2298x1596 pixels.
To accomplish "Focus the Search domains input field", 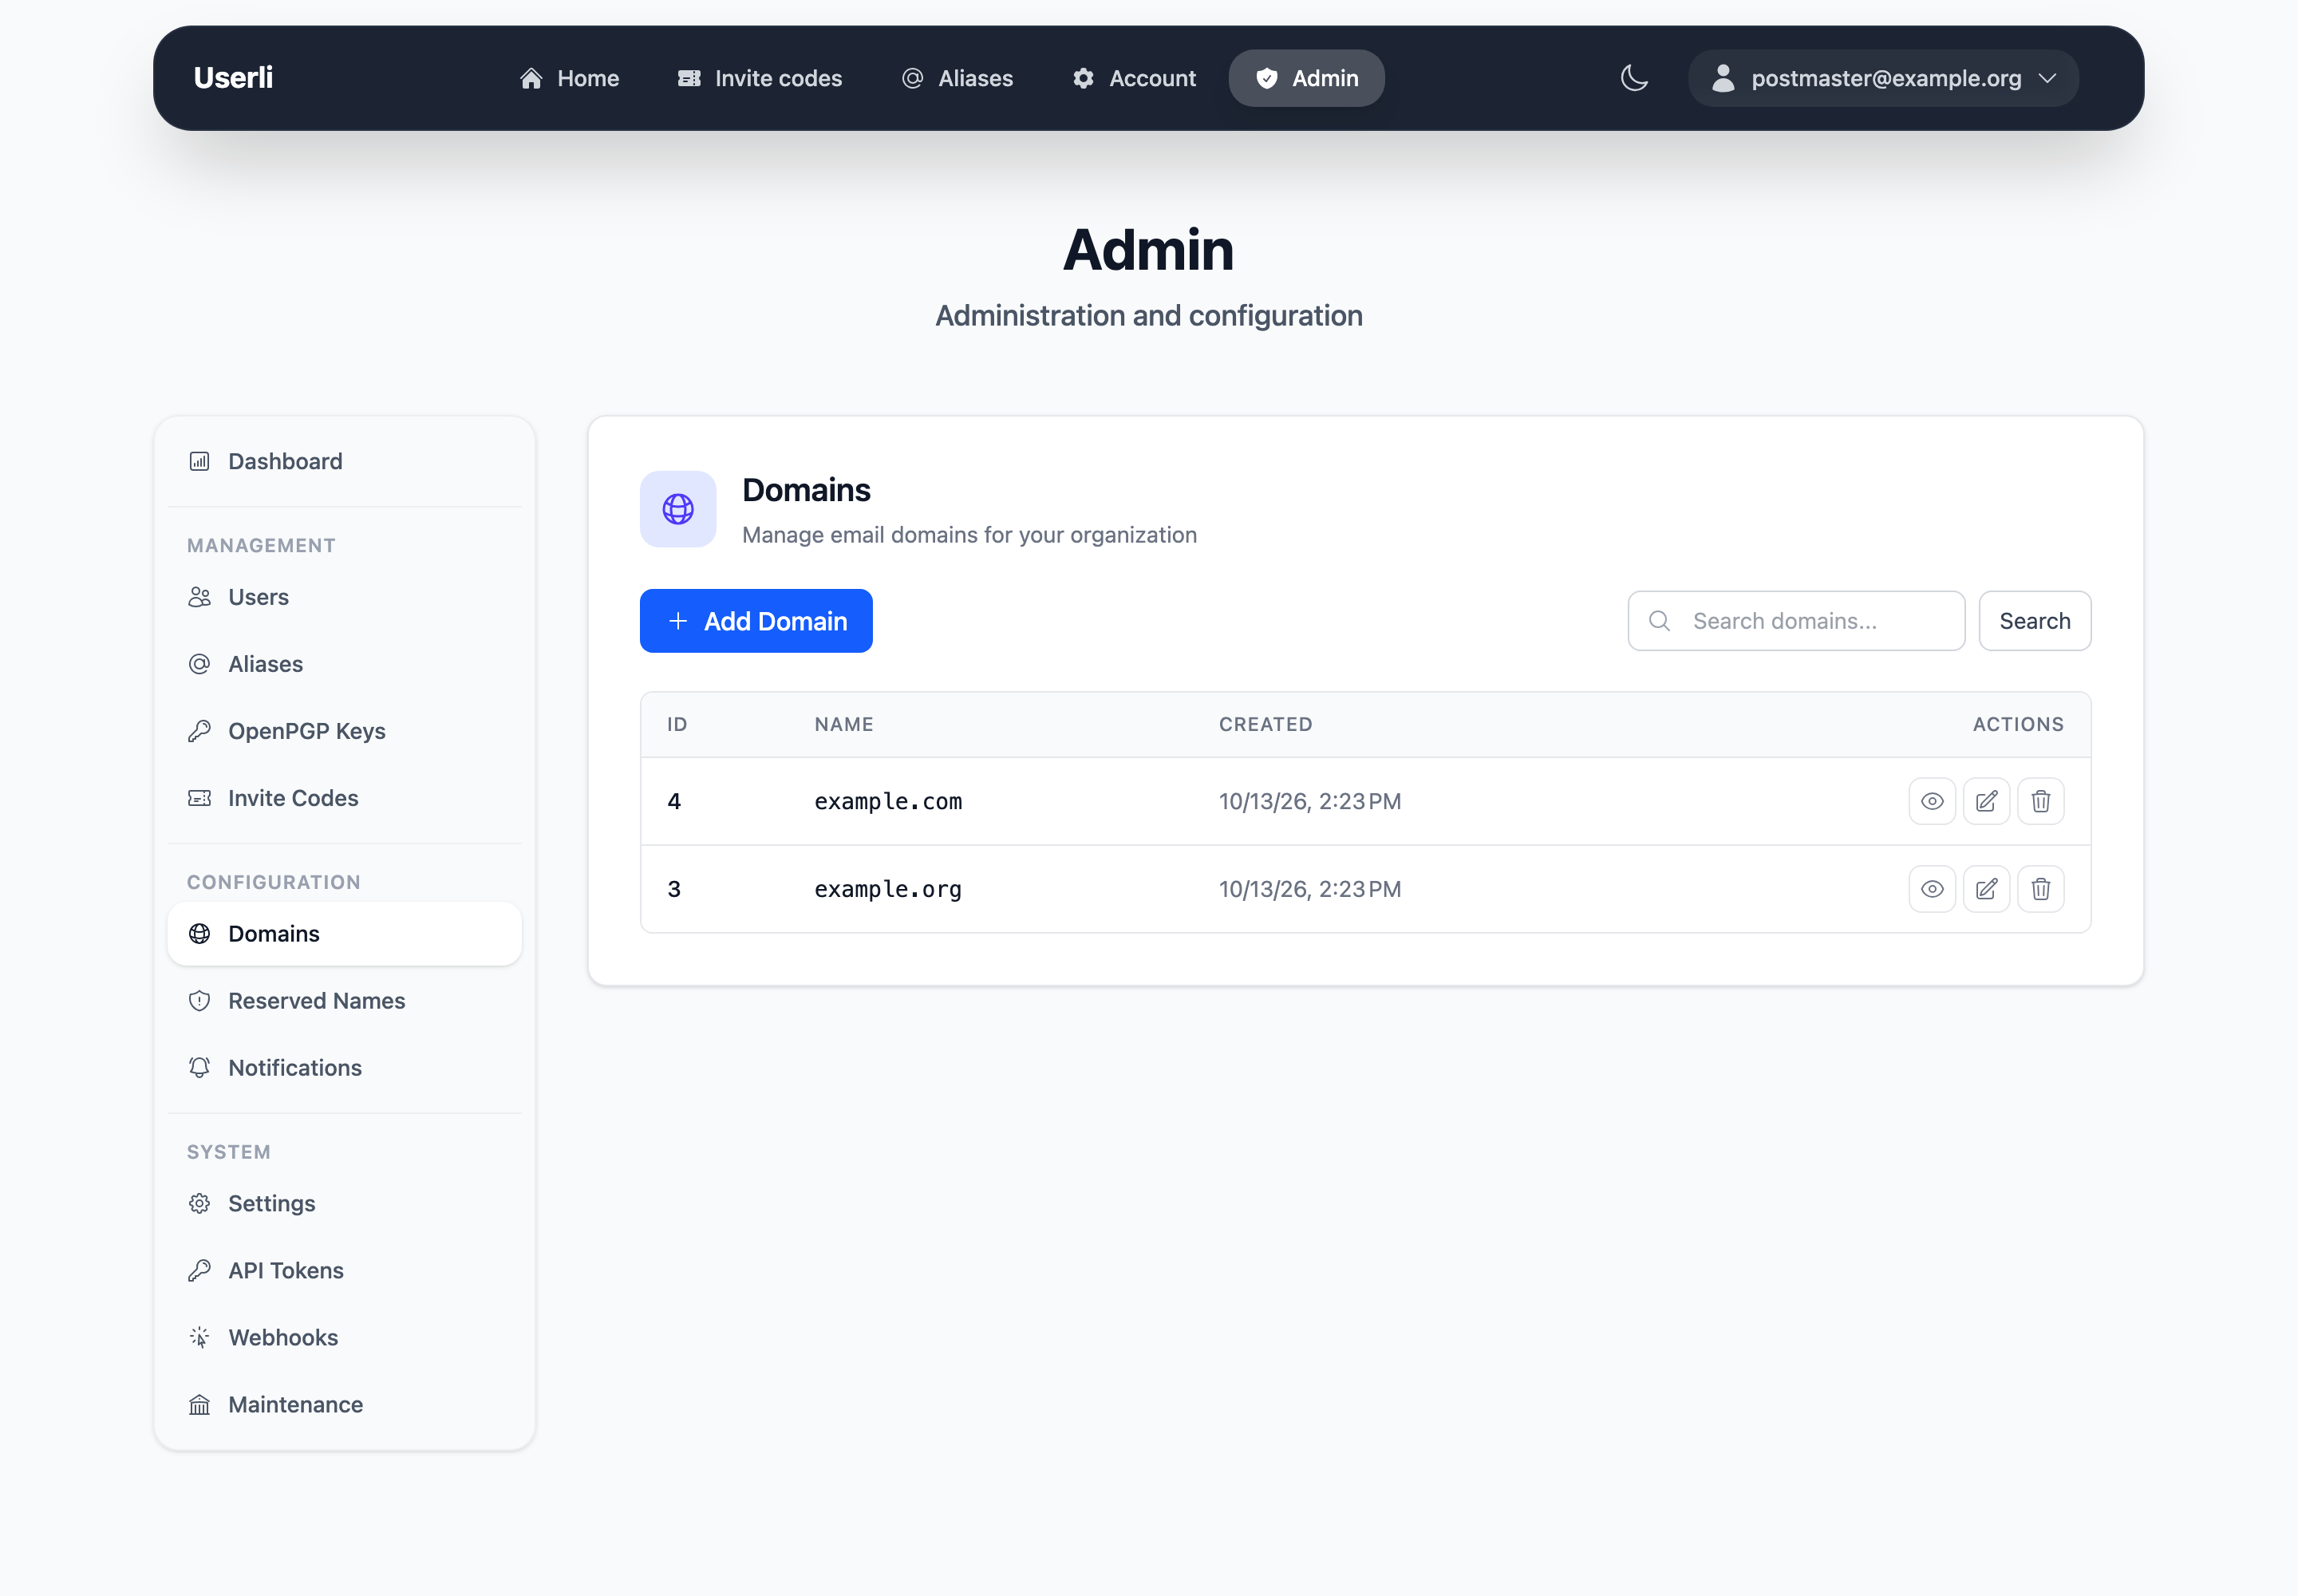I will 1796,621.
